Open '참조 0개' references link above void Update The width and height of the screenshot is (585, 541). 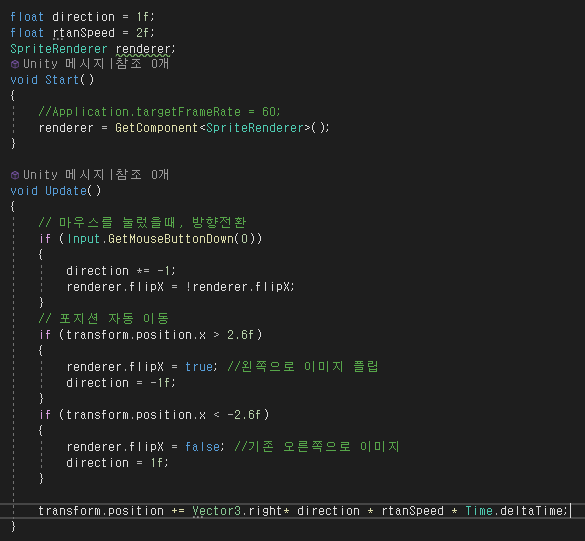(x=142, y=175)
